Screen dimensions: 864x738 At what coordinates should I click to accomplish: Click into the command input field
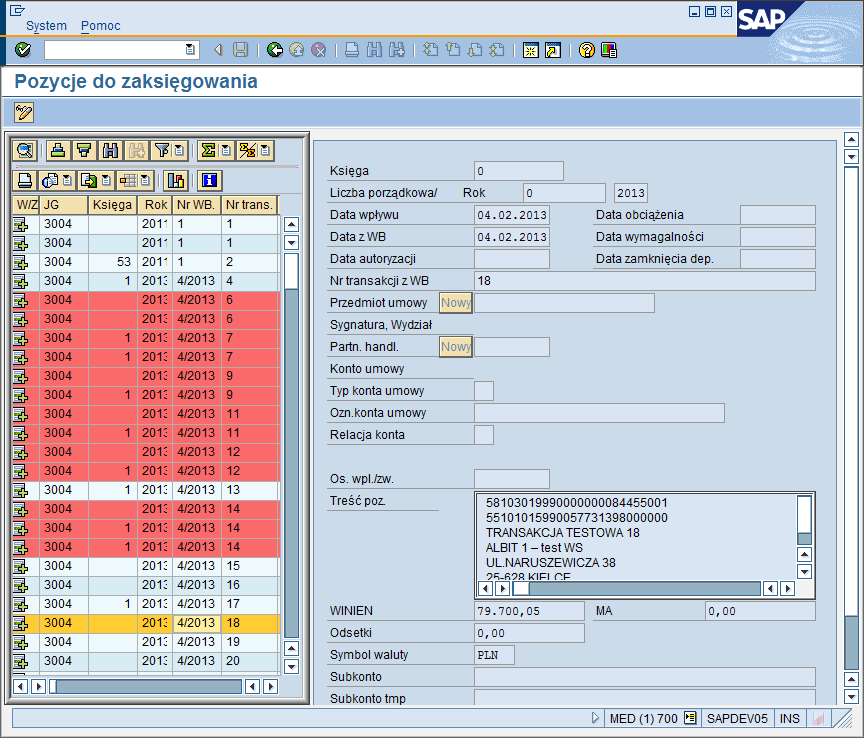(115, 50)
